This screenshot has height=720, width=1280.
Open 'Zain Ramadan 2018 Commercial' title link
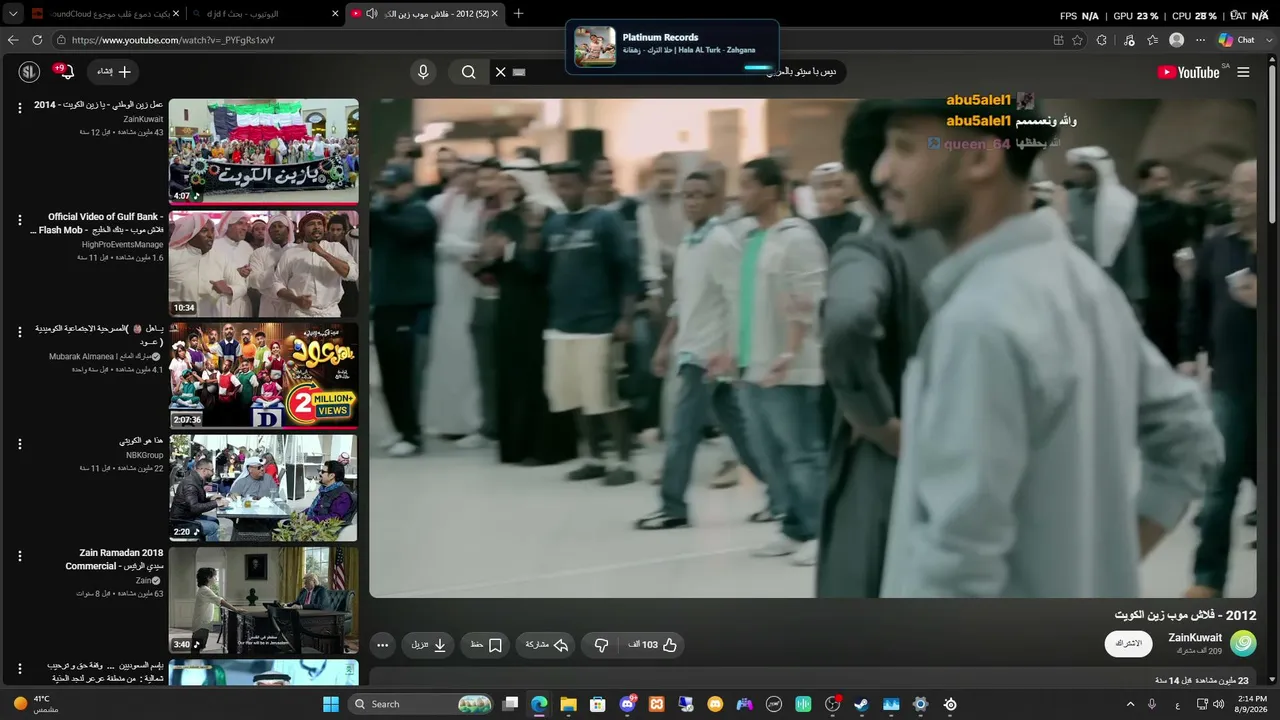tap(114, 559)
